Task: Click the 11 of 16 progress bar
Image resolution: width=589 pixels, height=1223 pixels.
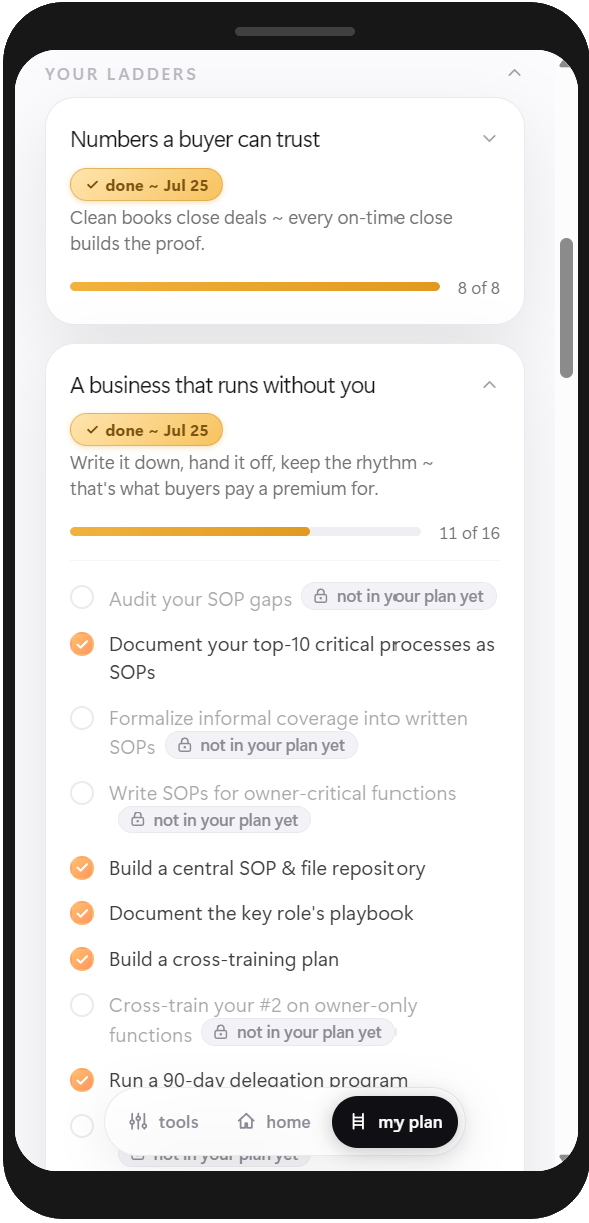Action: tap(245, 532)
